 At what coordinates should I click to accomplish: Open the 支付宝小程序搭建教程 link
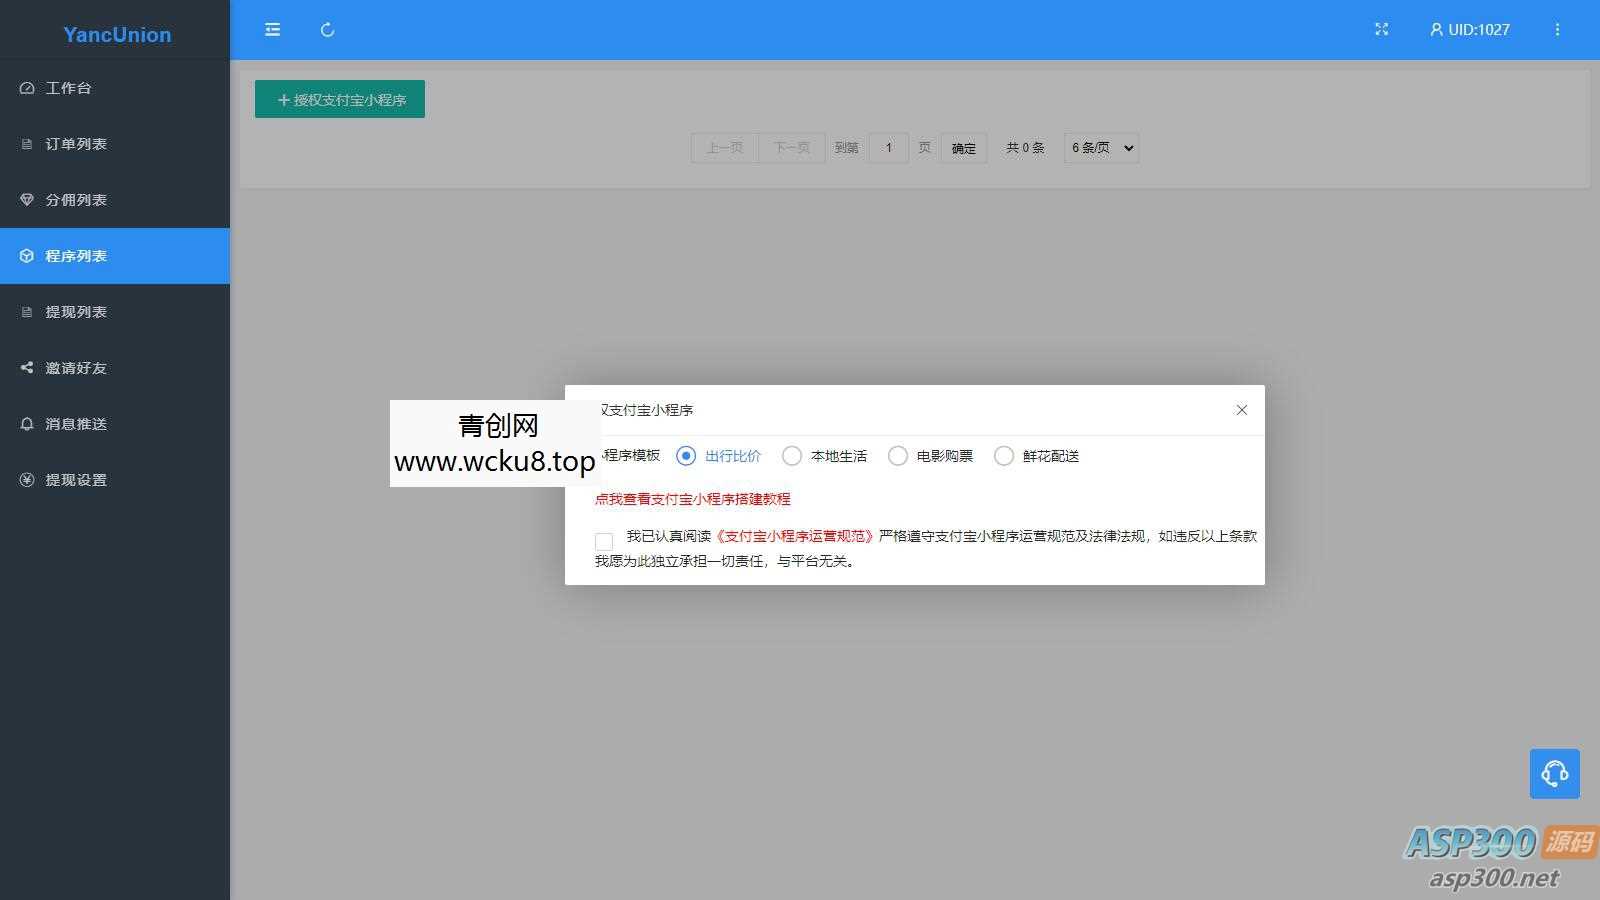click(x=692, y=499)
